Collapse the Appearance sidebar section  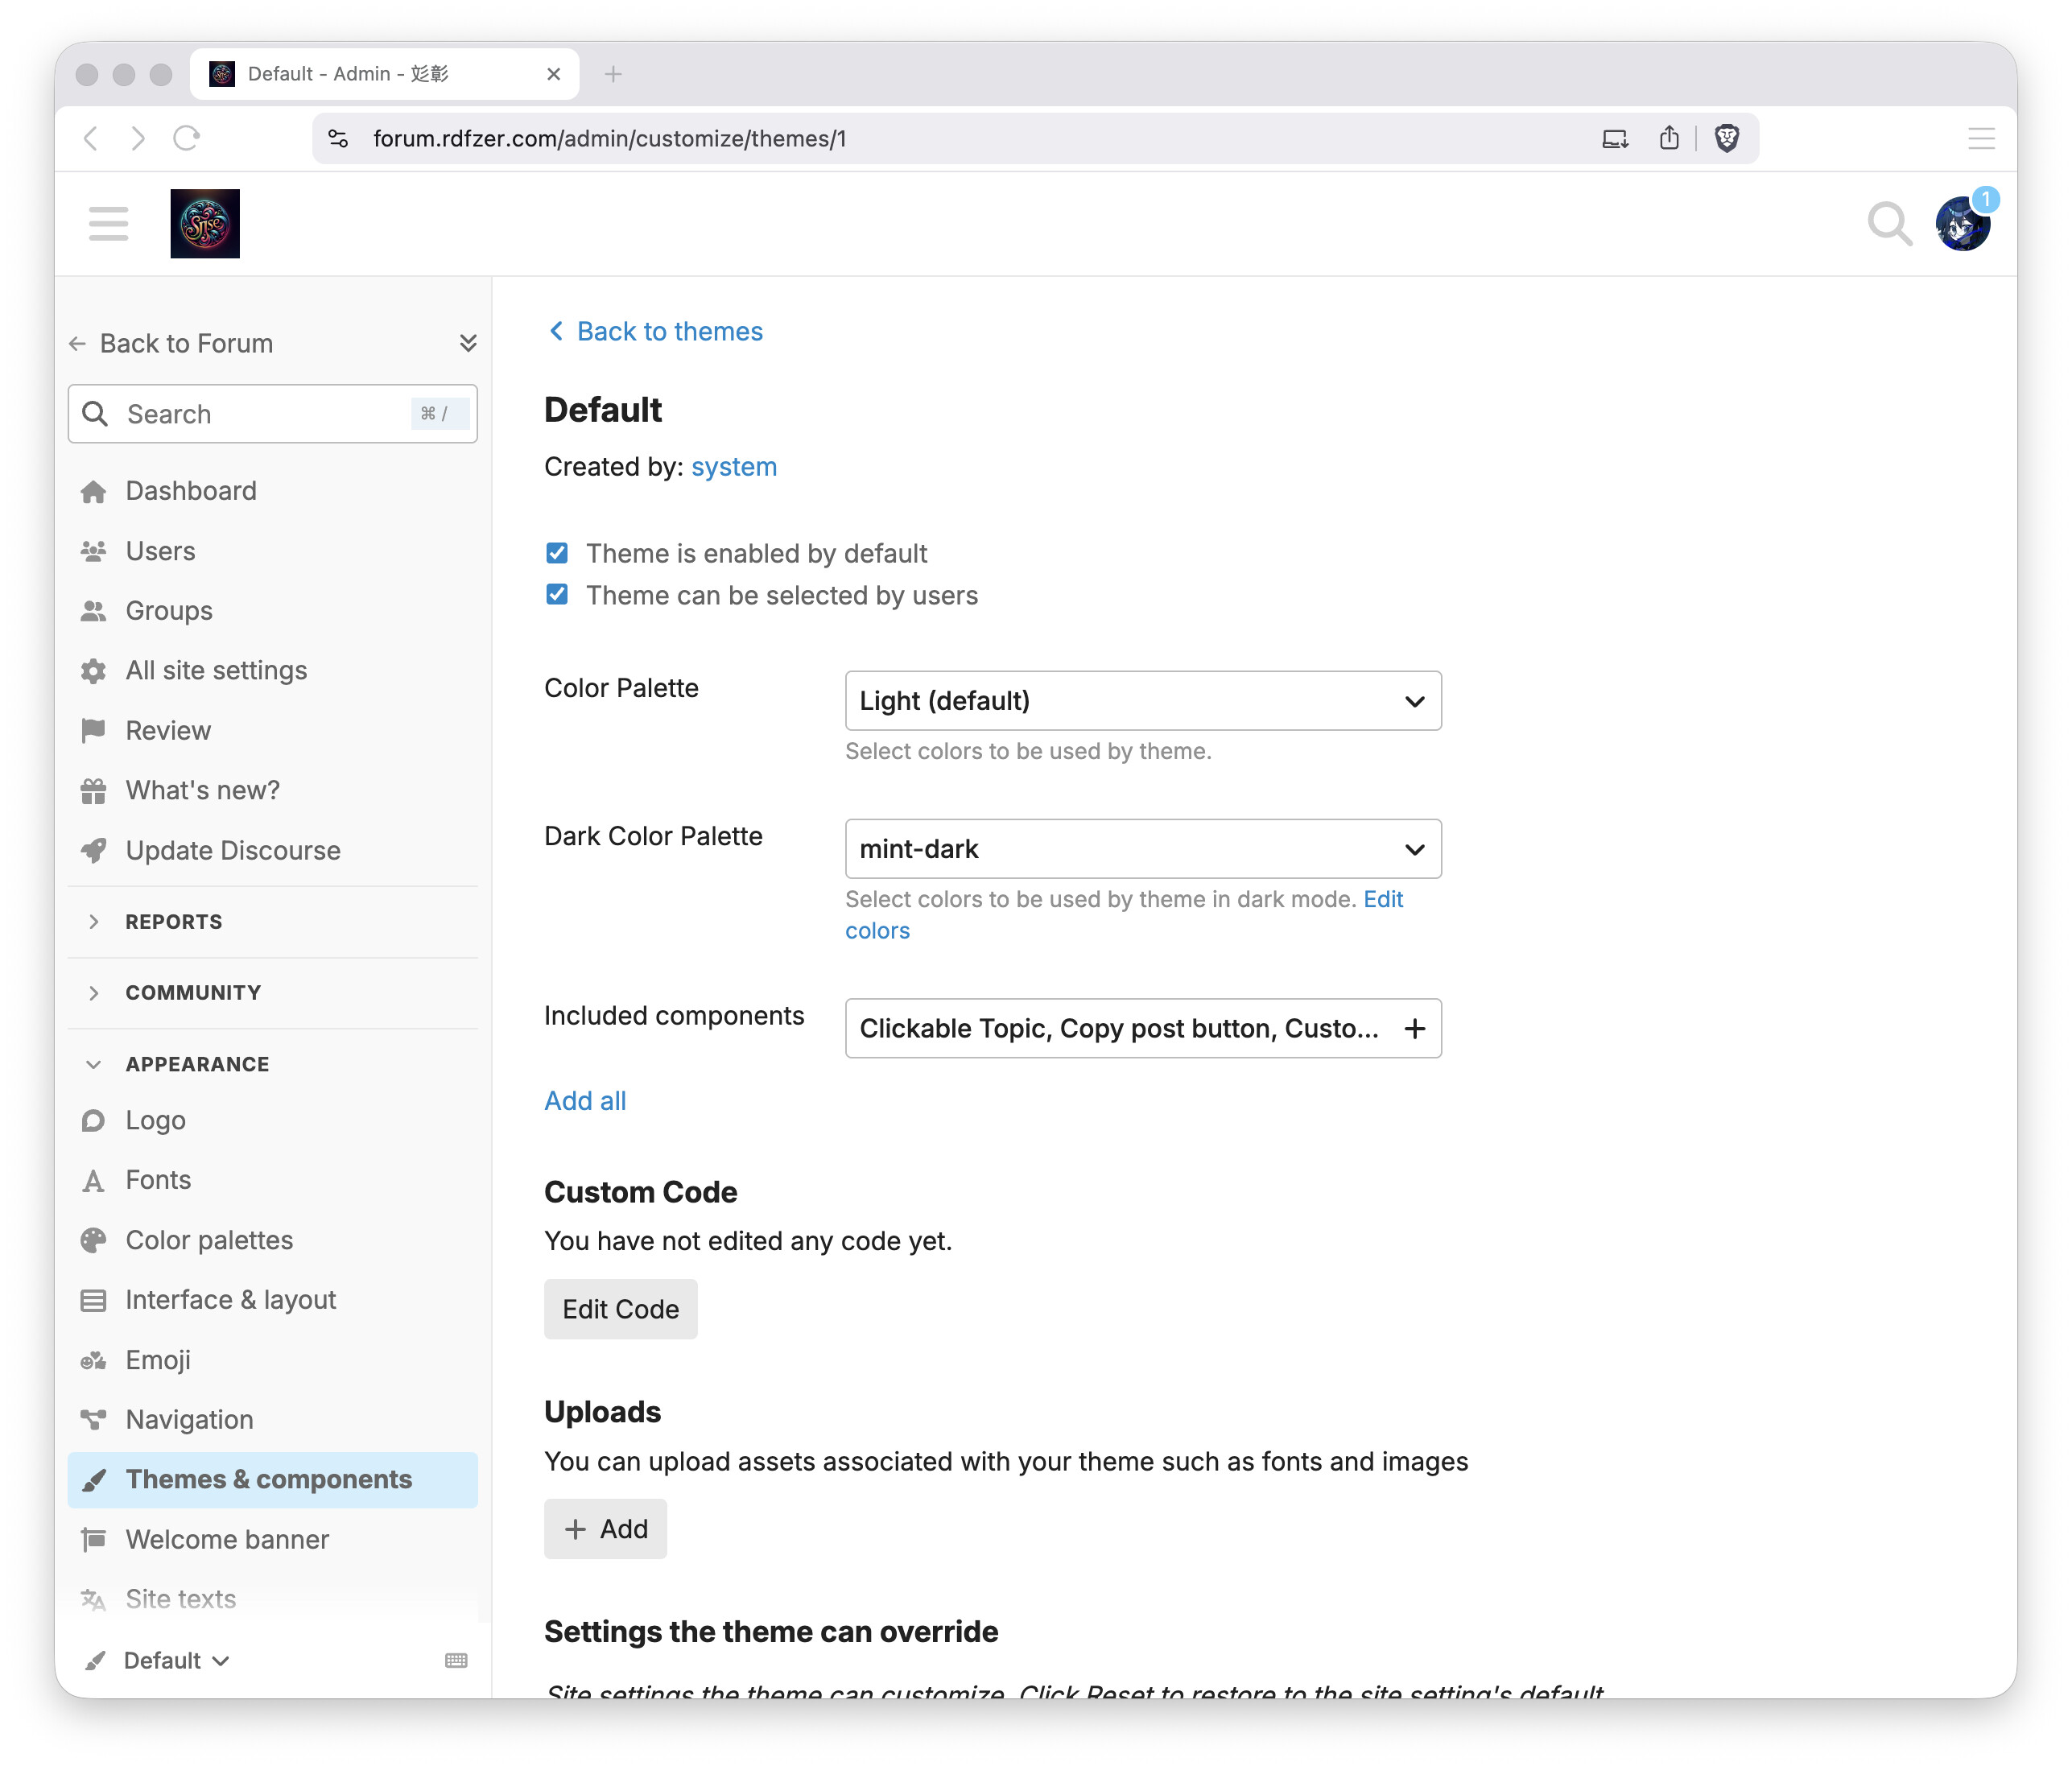click(x=197, y=1064)
